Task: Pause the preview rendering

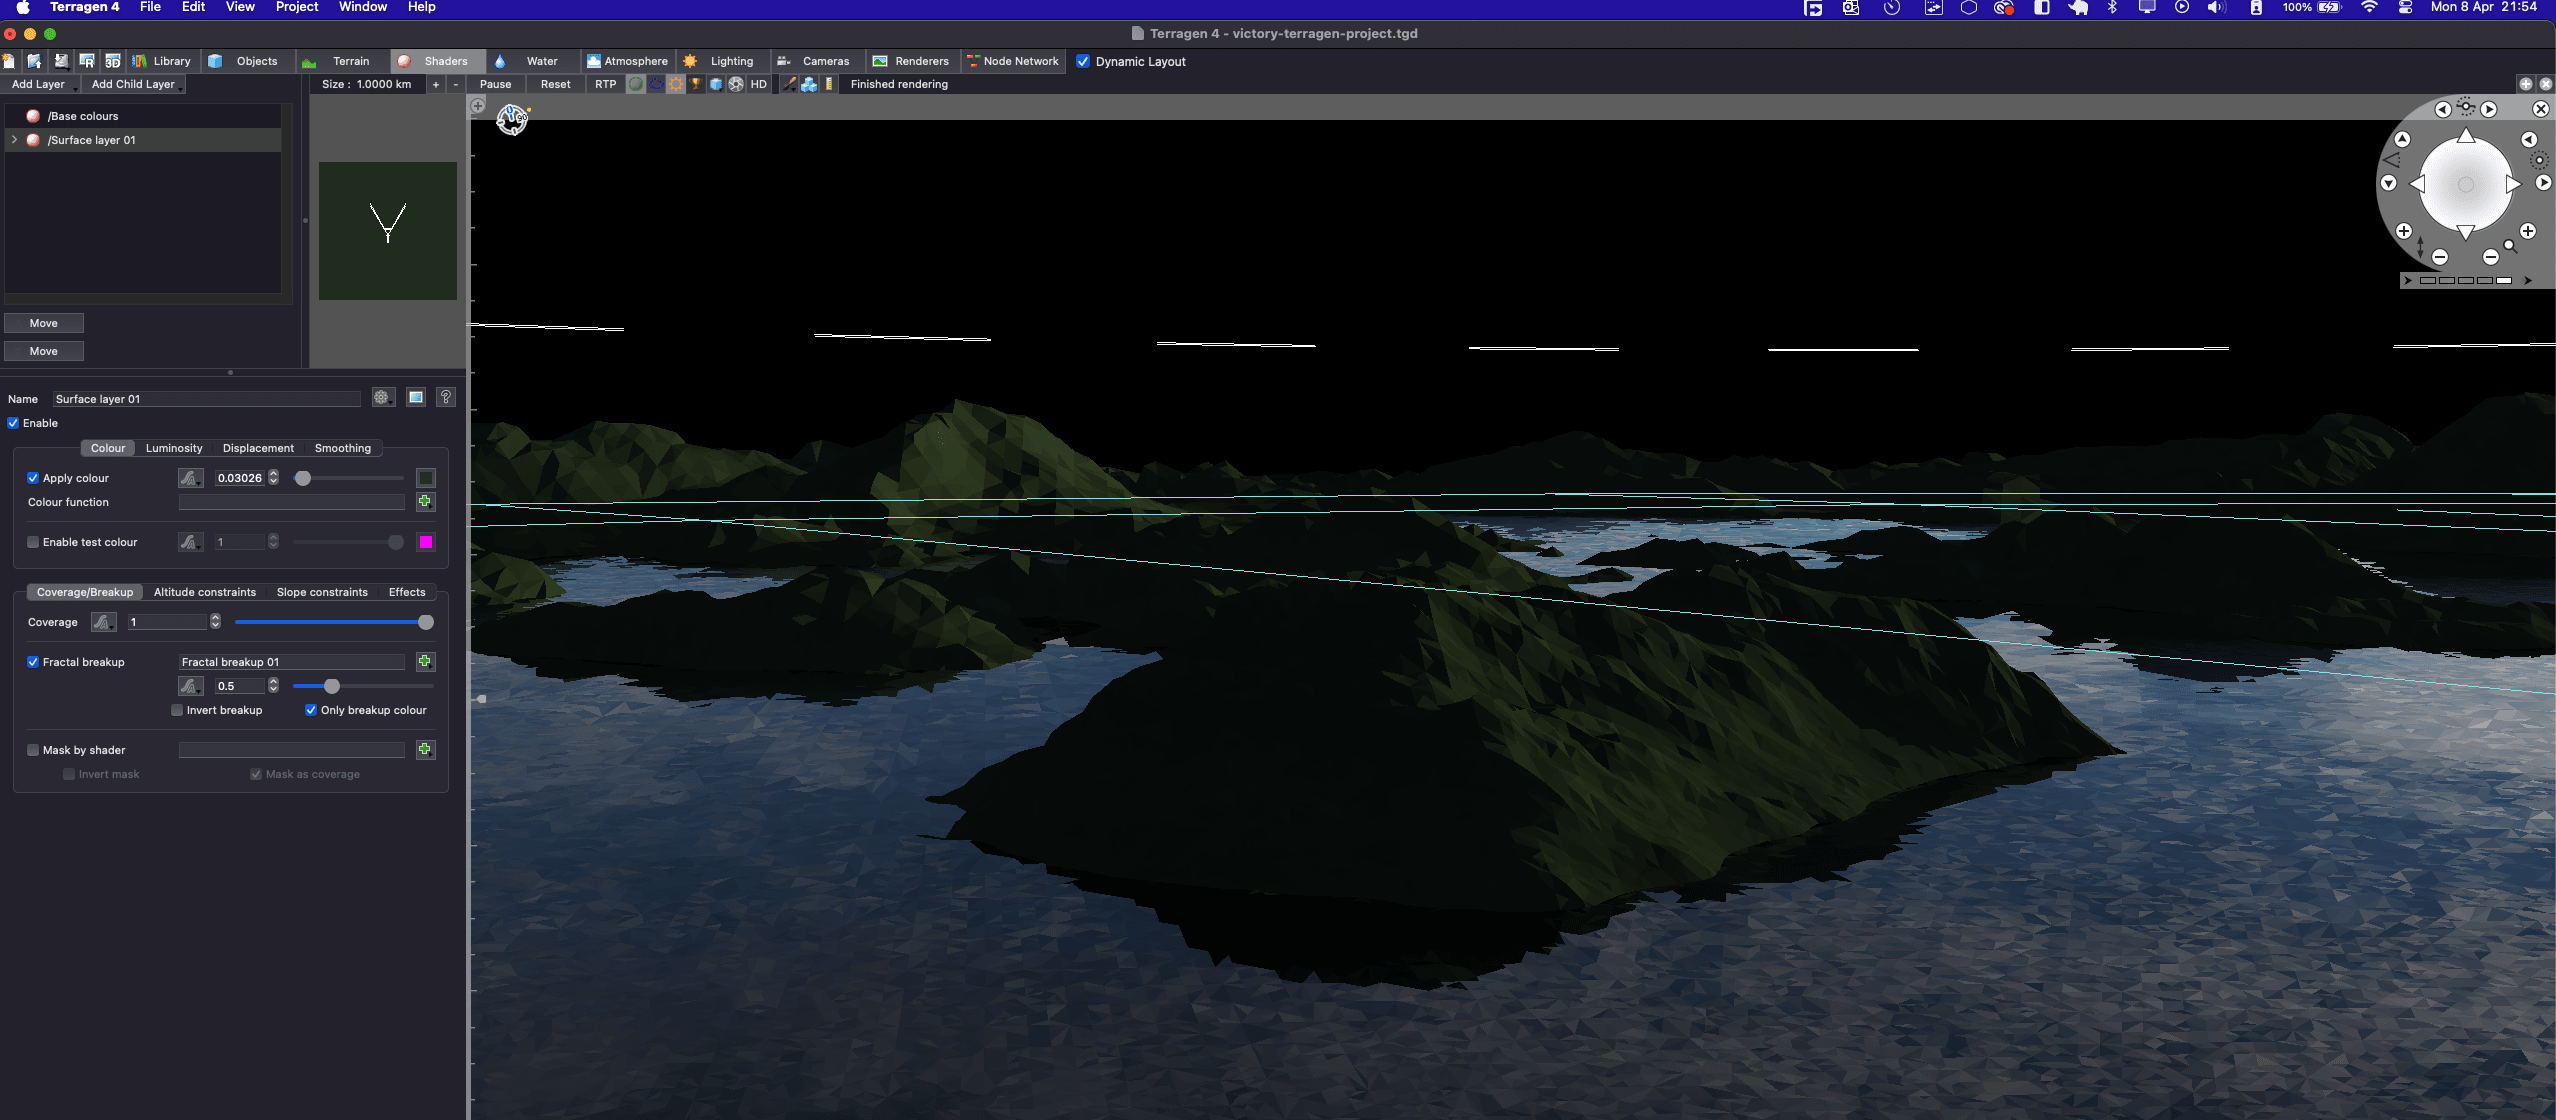Action: tap(495, 84)
